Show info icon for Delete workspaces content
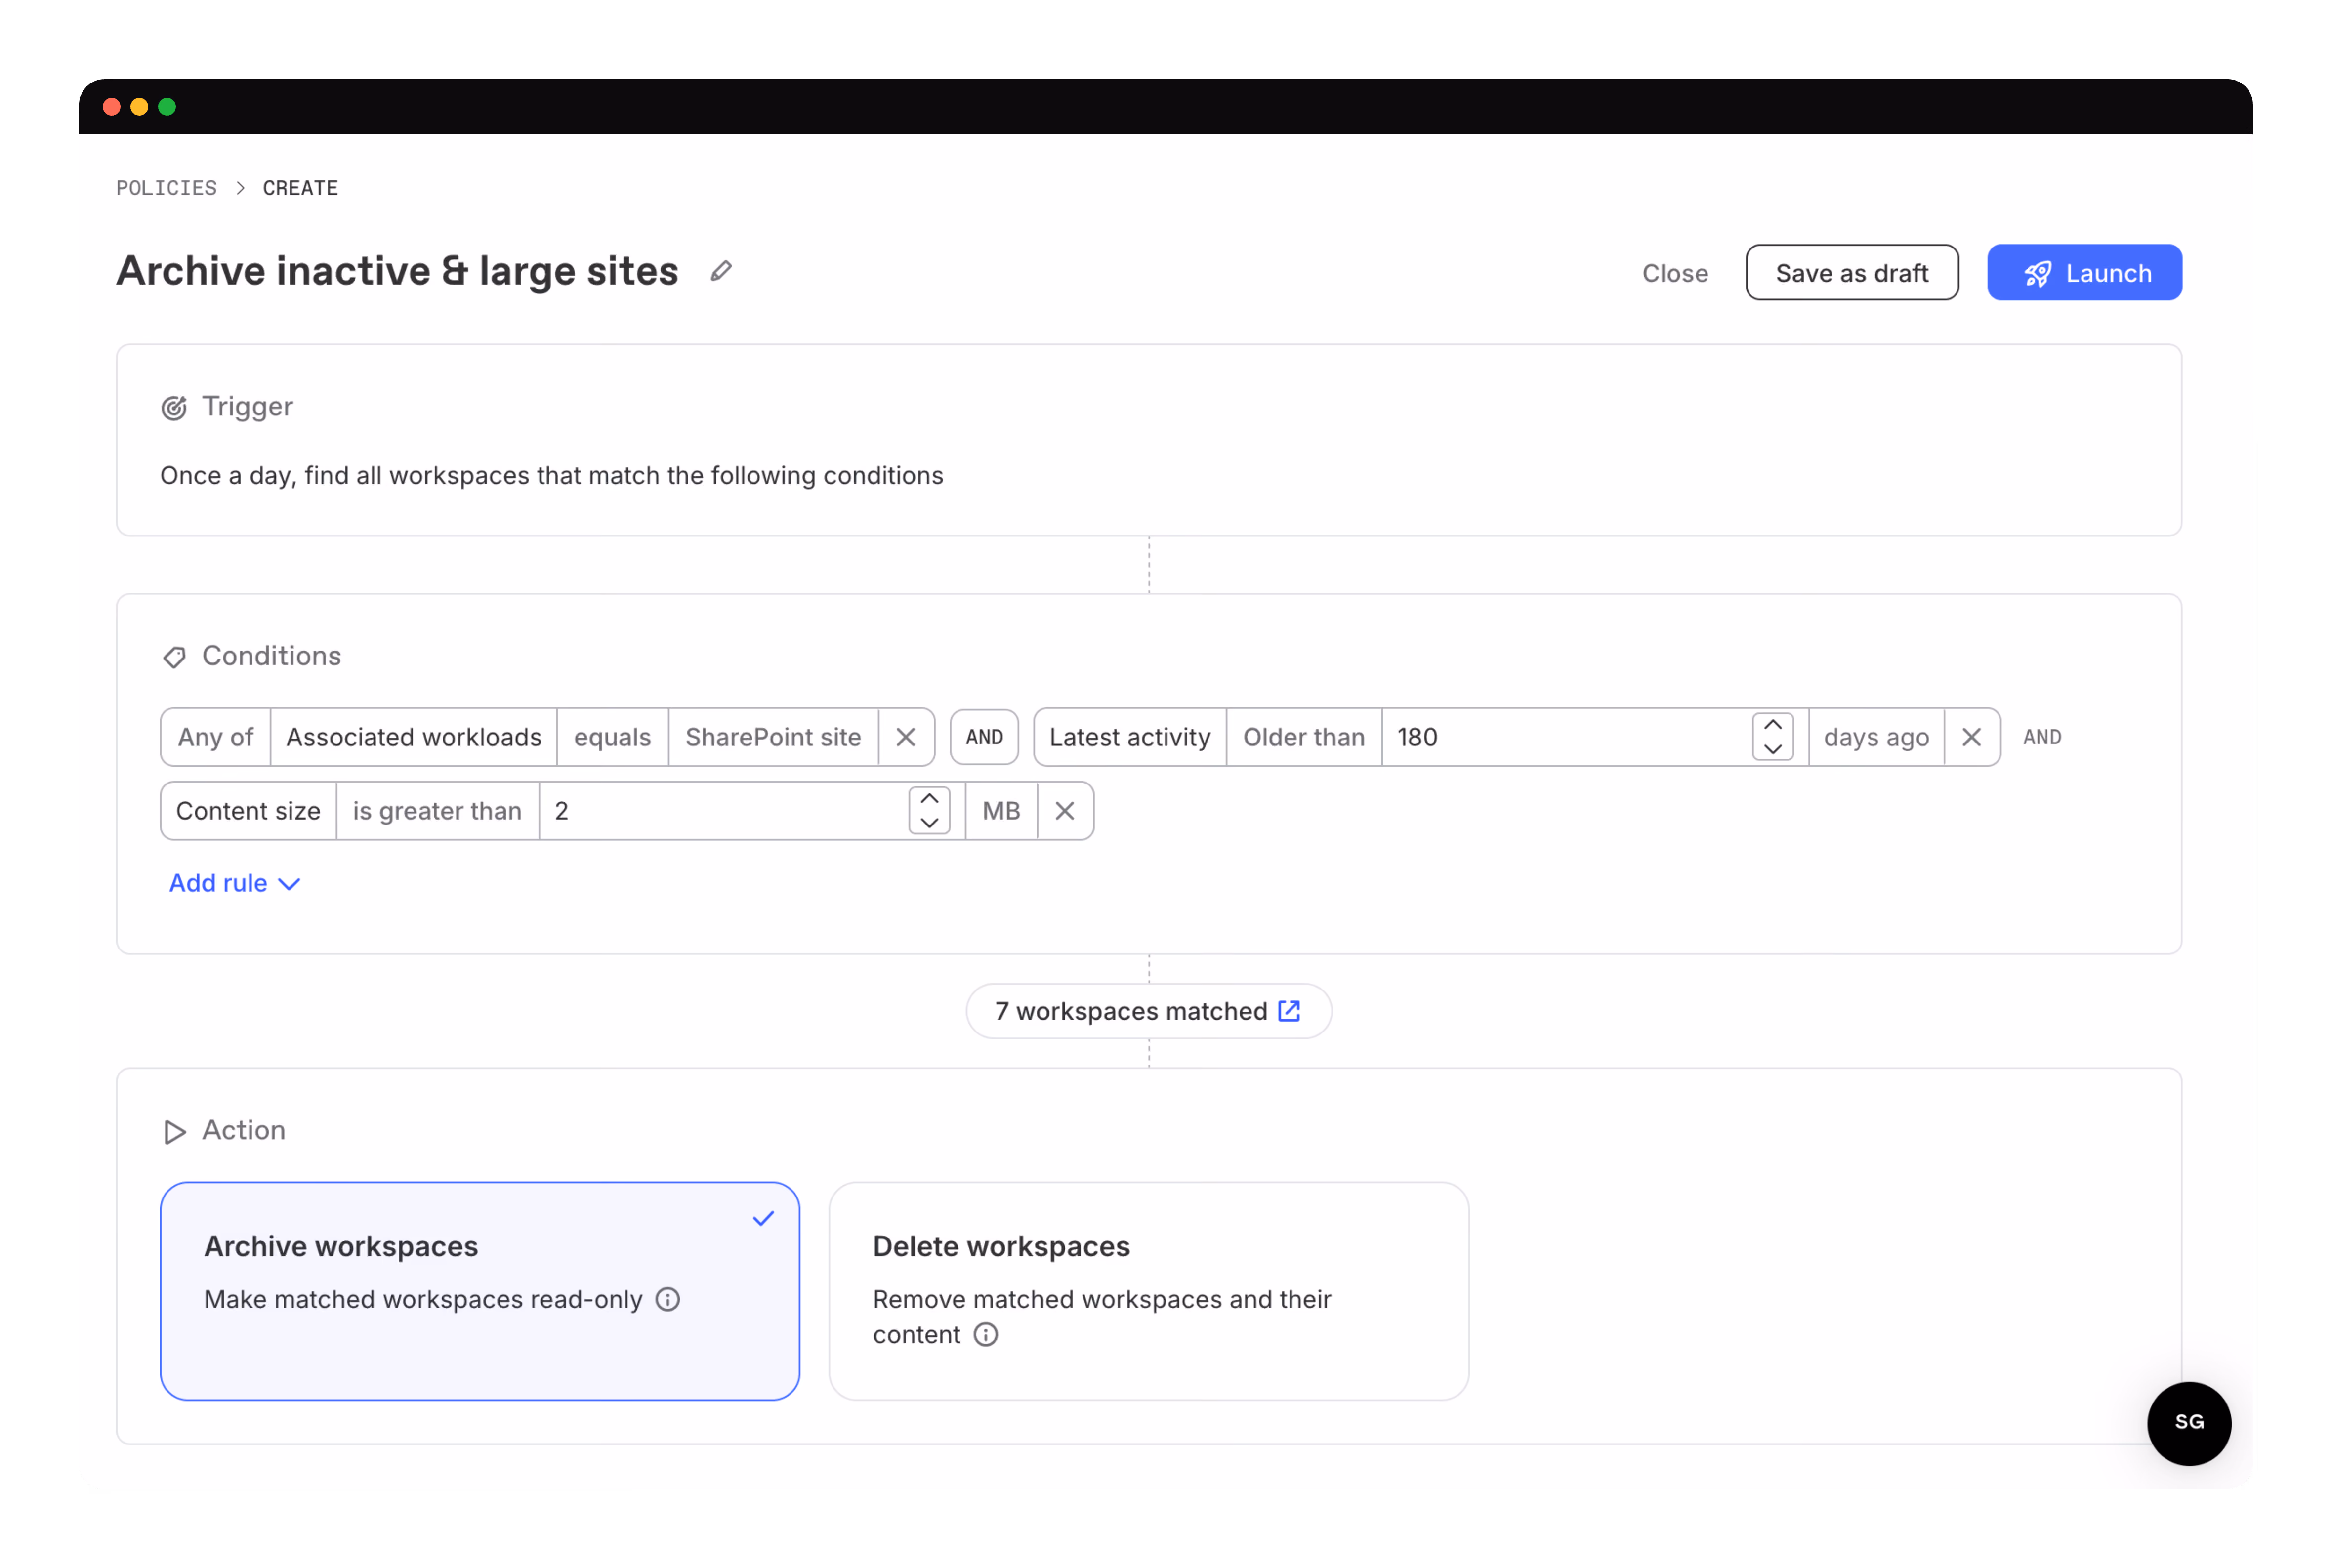The image size is (2332, 1568). 986,1335
